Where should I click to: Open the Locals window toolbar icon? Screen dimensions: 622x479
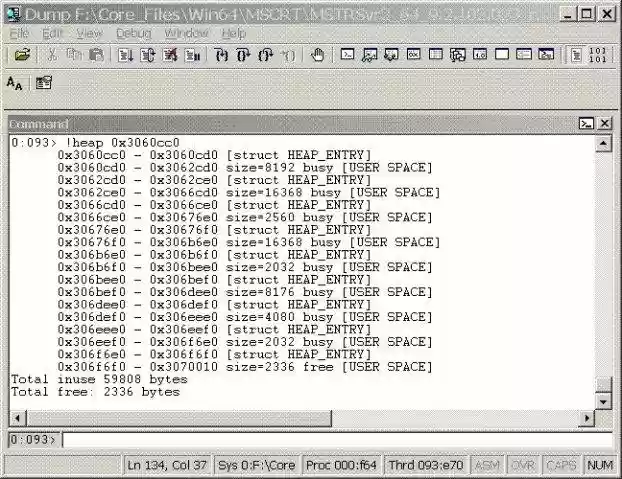[x=392, y=55]
